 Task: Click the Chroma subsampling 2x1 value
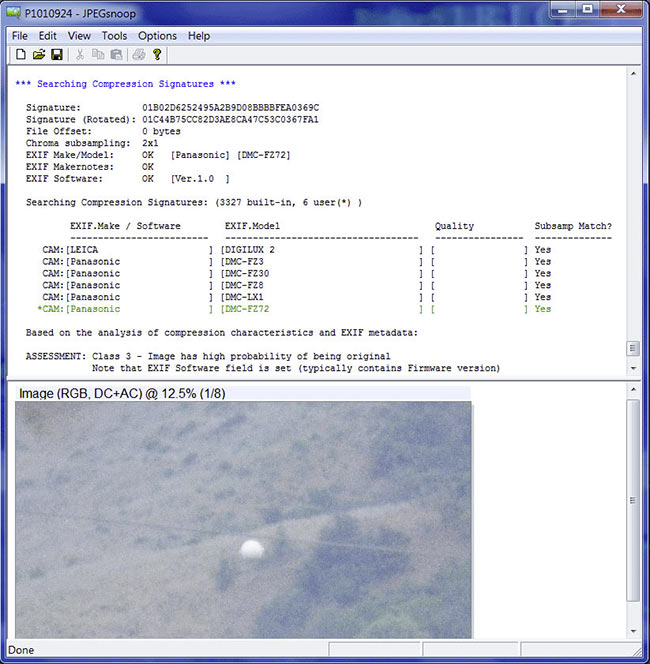pos(150,143)
